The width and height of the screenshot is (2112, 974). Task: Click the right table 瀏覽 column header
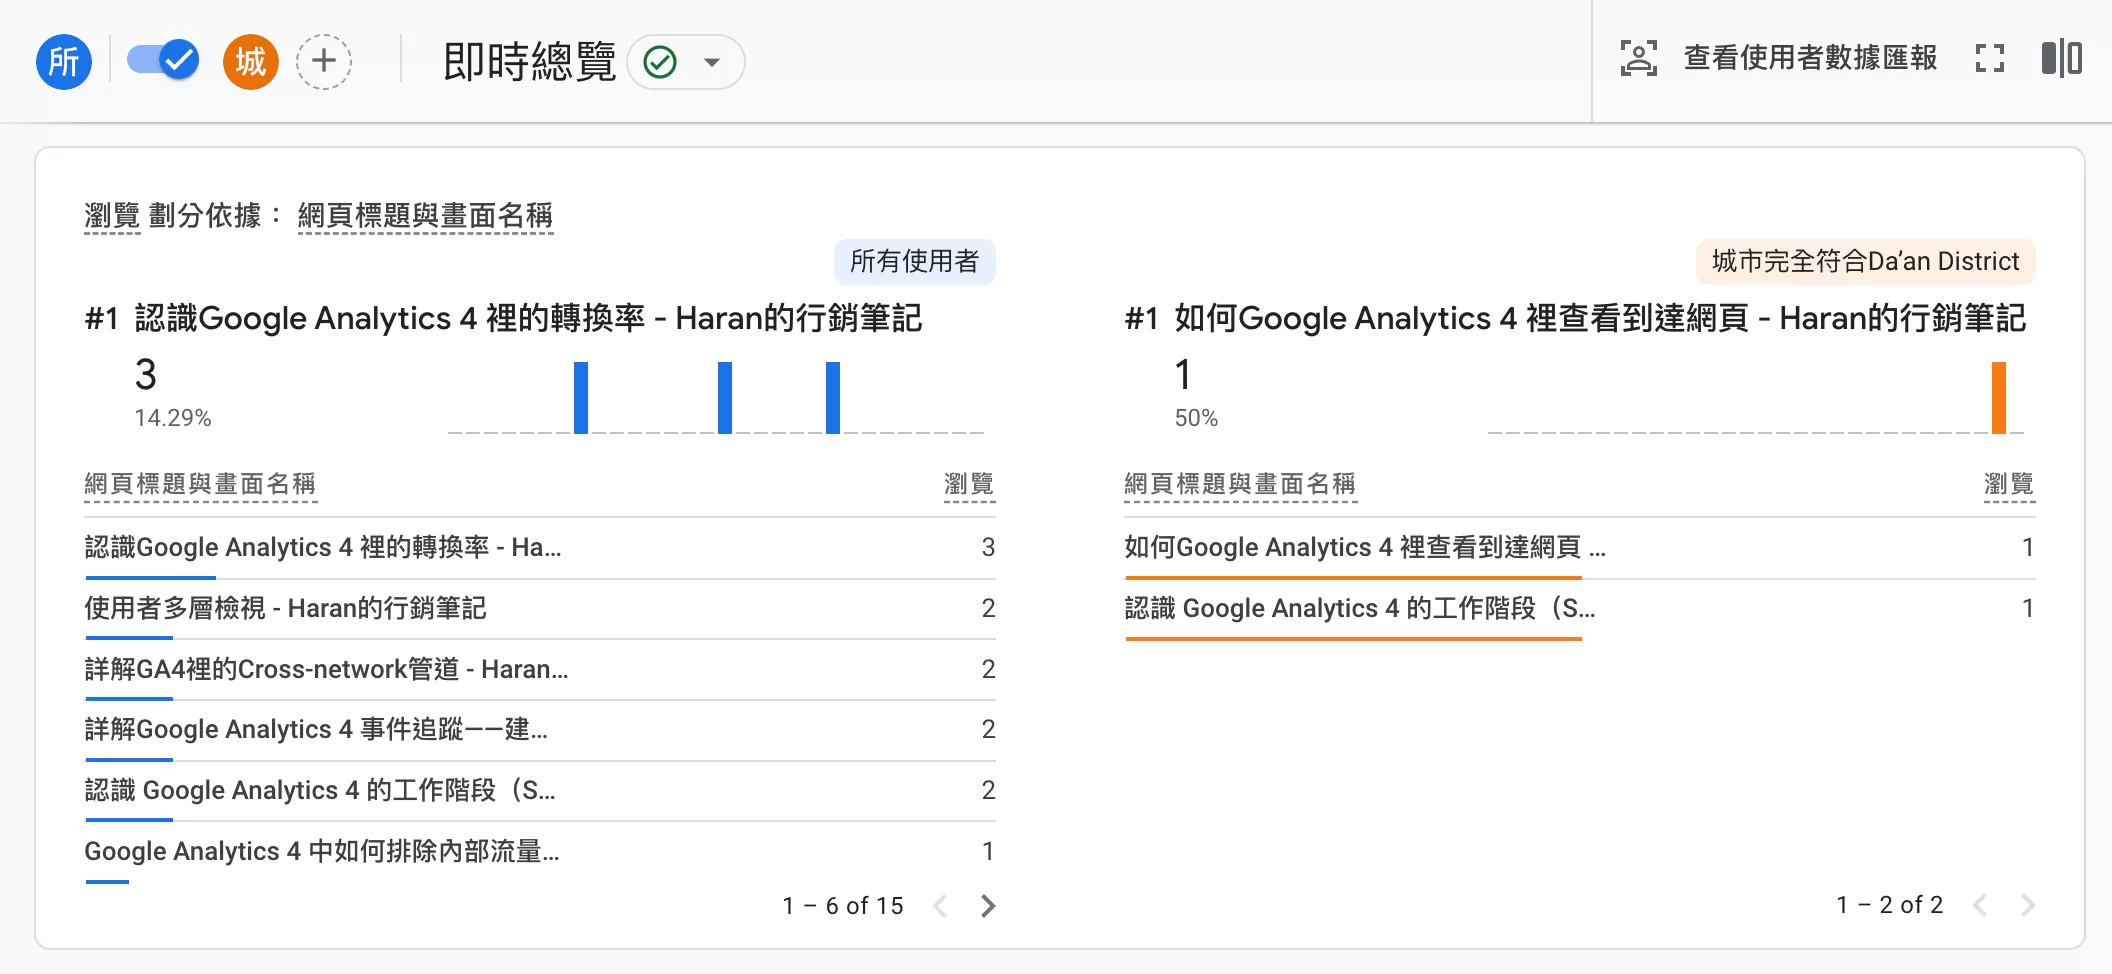(2009, 484)
